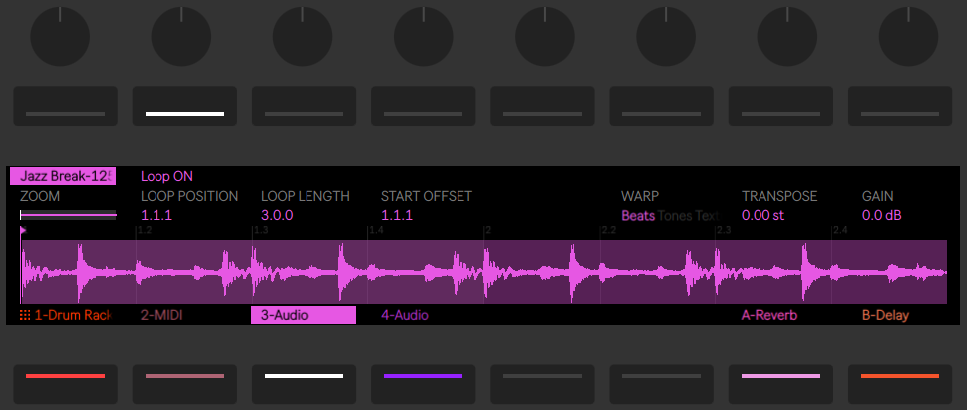Click the TRANSPOSE parameter label
The height and width of the screenshot is (410, 967).
(780, 197)
